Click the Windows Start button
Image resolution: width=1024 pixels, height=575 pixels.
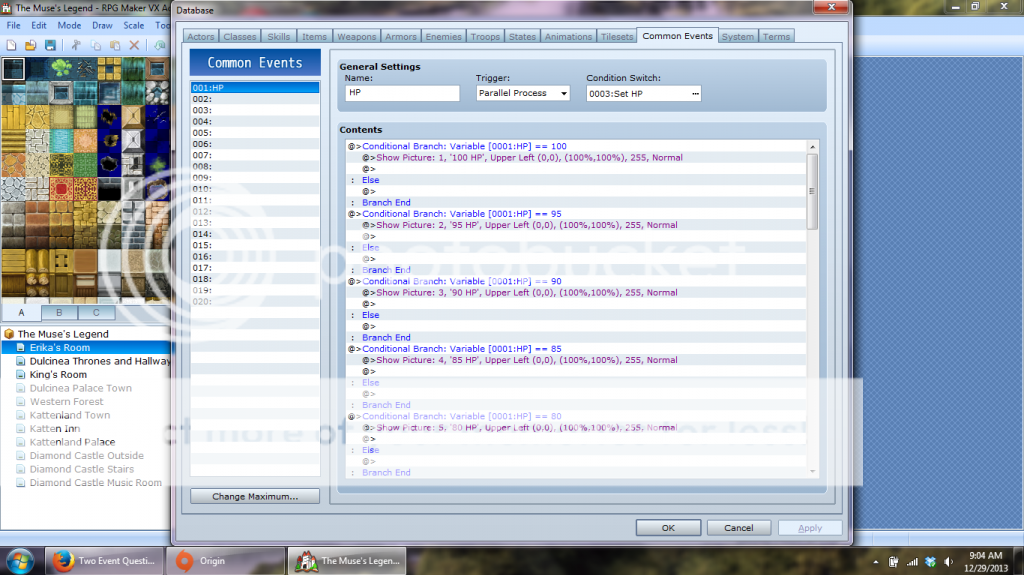click(21, 560)
